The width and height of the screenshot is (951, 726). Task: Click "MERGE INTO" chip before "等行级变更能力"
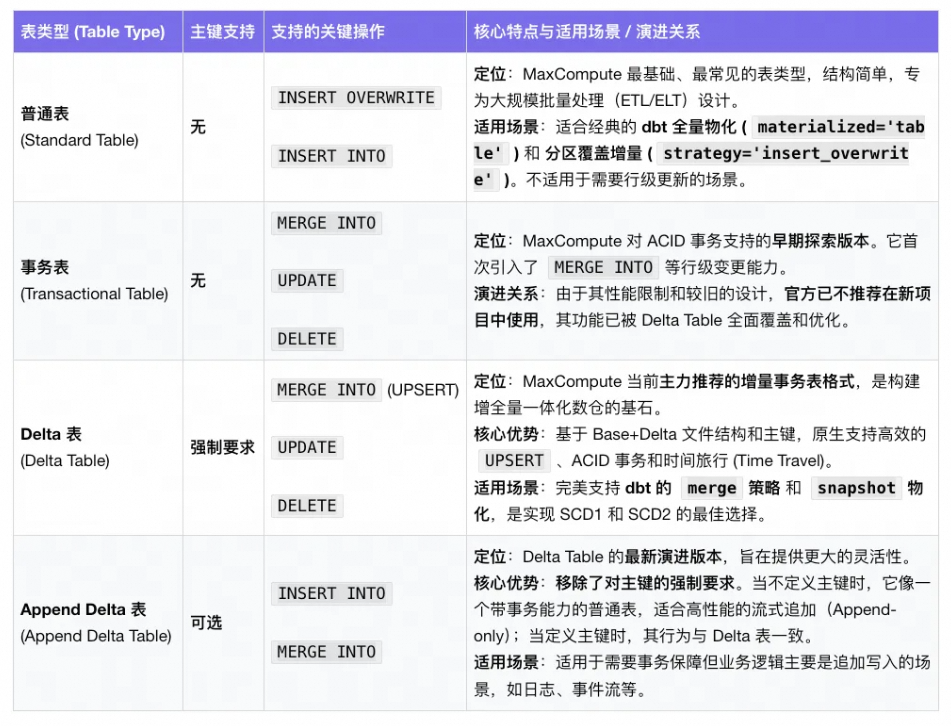[603, 267]
